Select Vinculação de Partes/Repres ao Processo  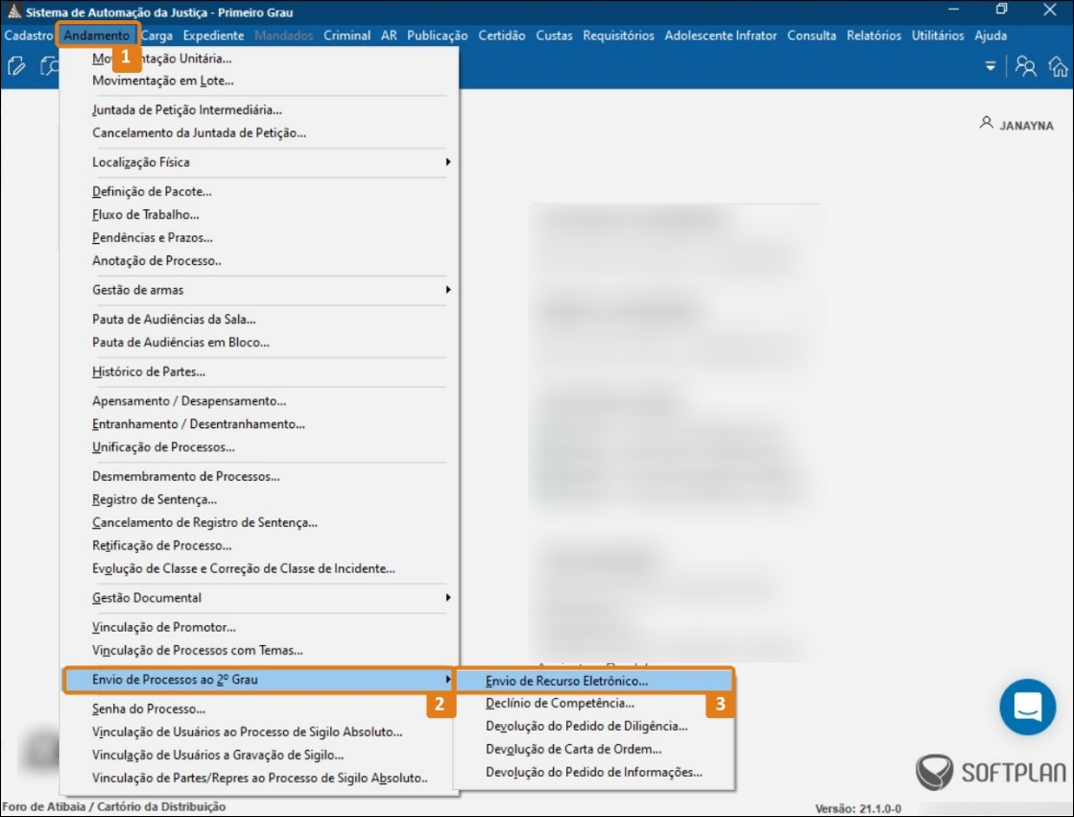pos(259,779)
